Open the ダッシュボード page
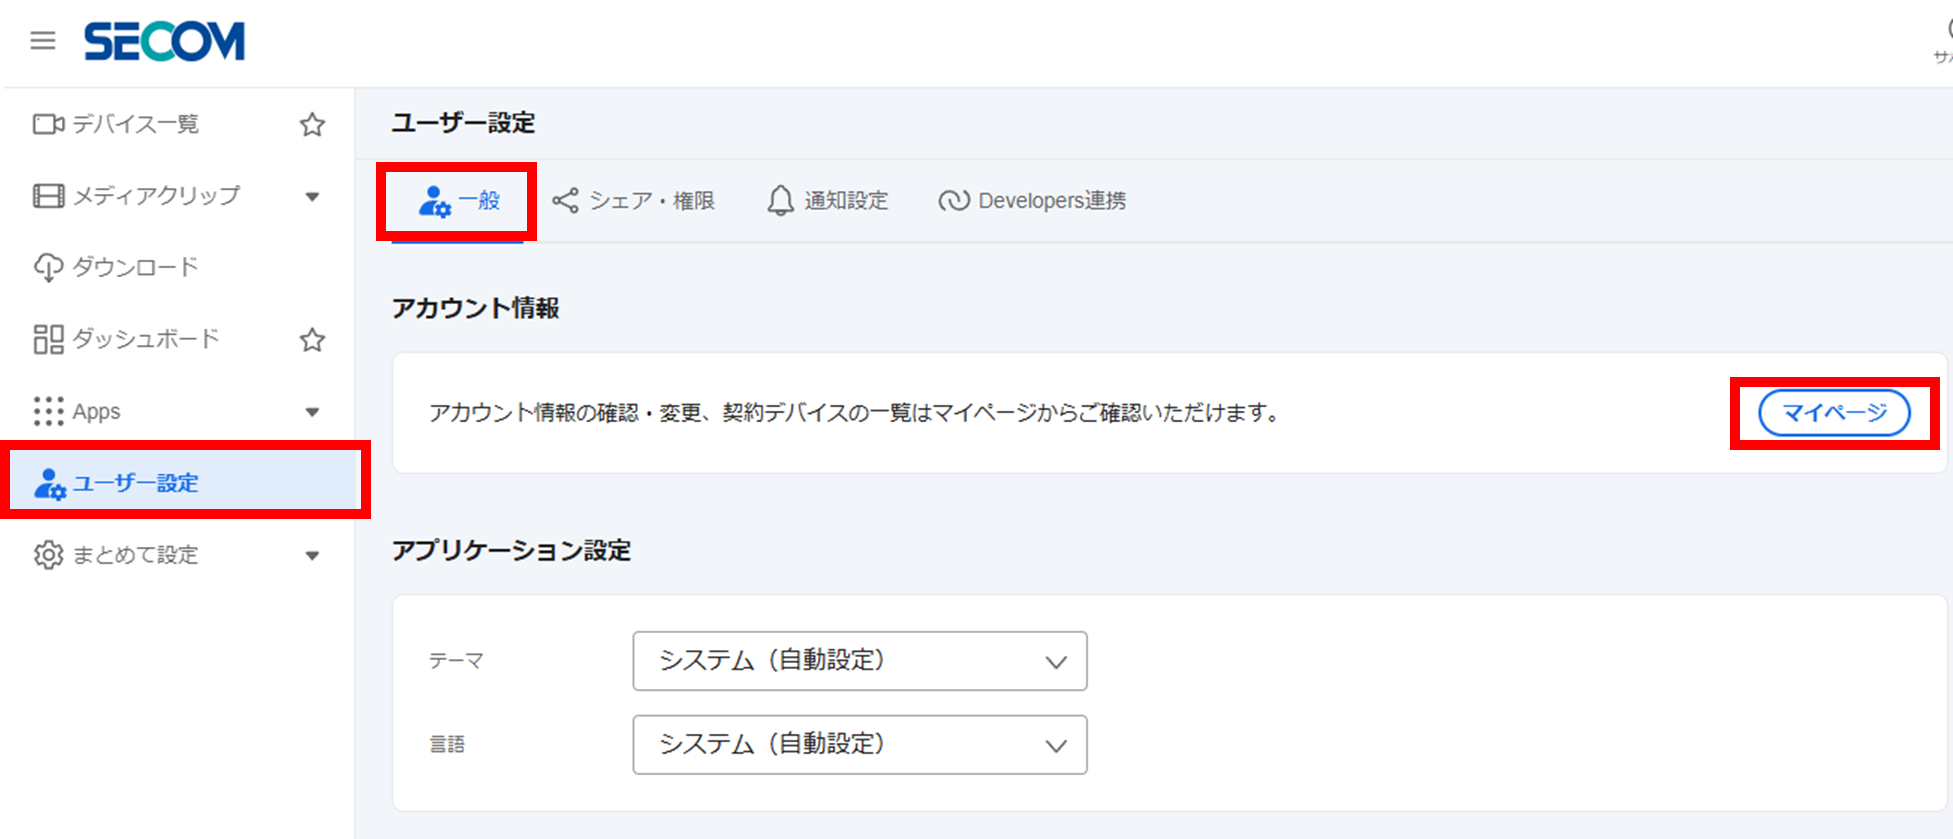Image resolution: width=1953 pixels, height=839 pixels. (x=145, y=339)
